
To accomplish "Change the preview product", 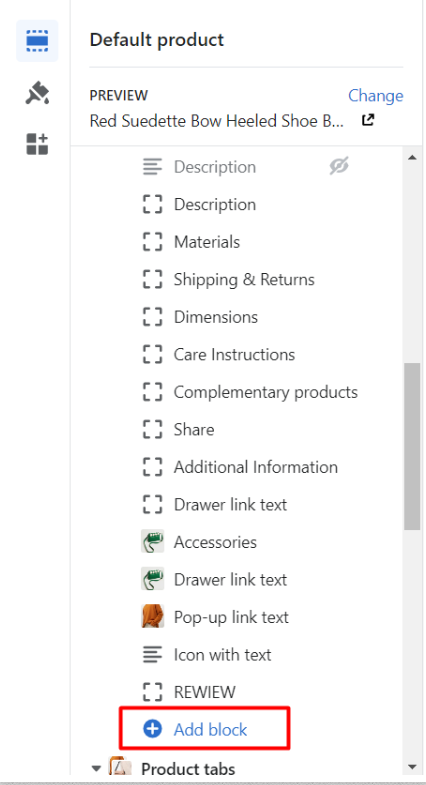I will pos(375,95).
